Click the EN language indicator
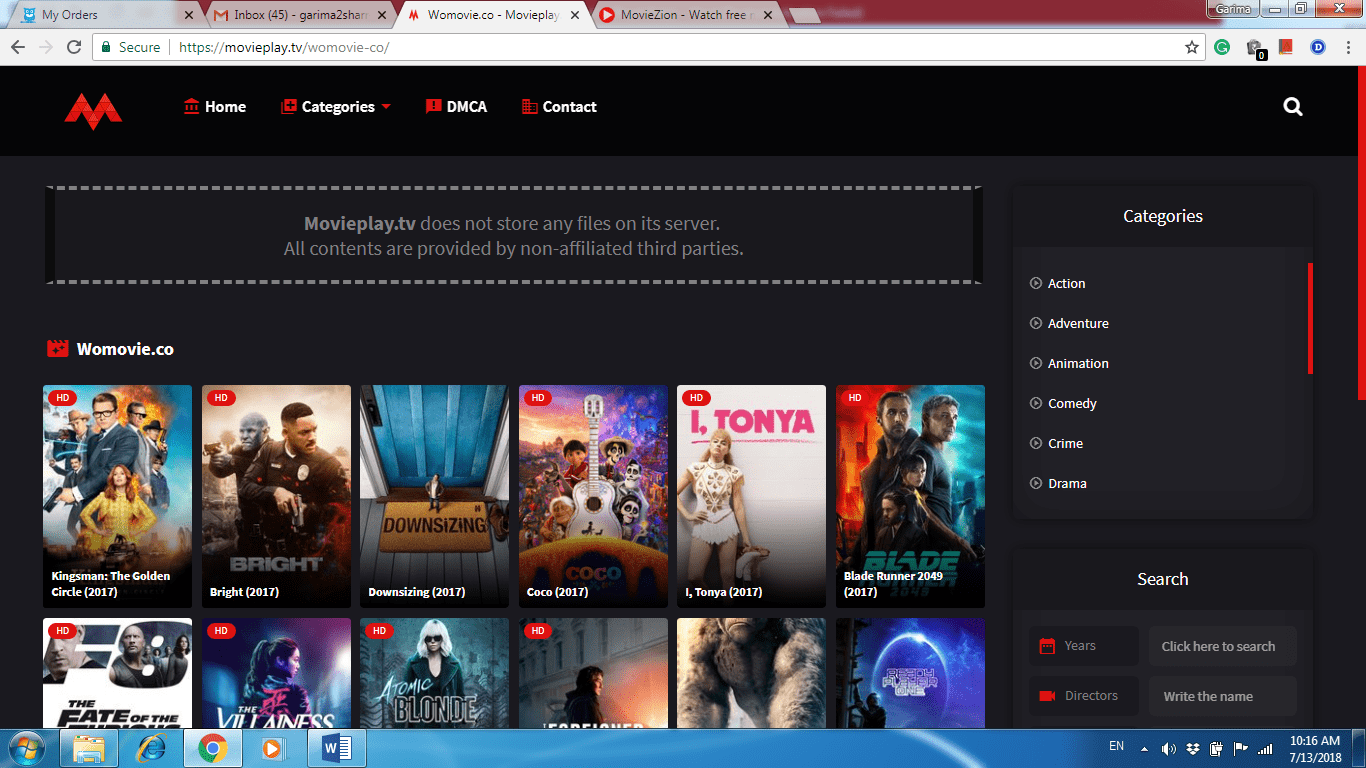1366x768 pixels. point(1117,746)
